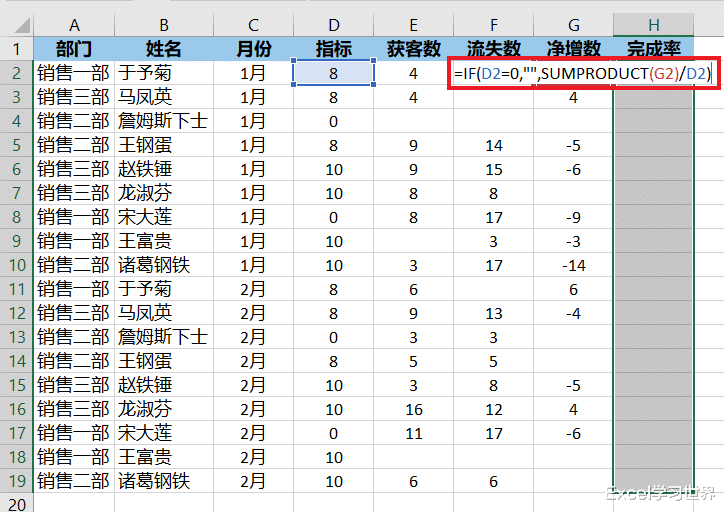Select 销售二部 cell in row 13
724x512 pixels.
(74, 337)
